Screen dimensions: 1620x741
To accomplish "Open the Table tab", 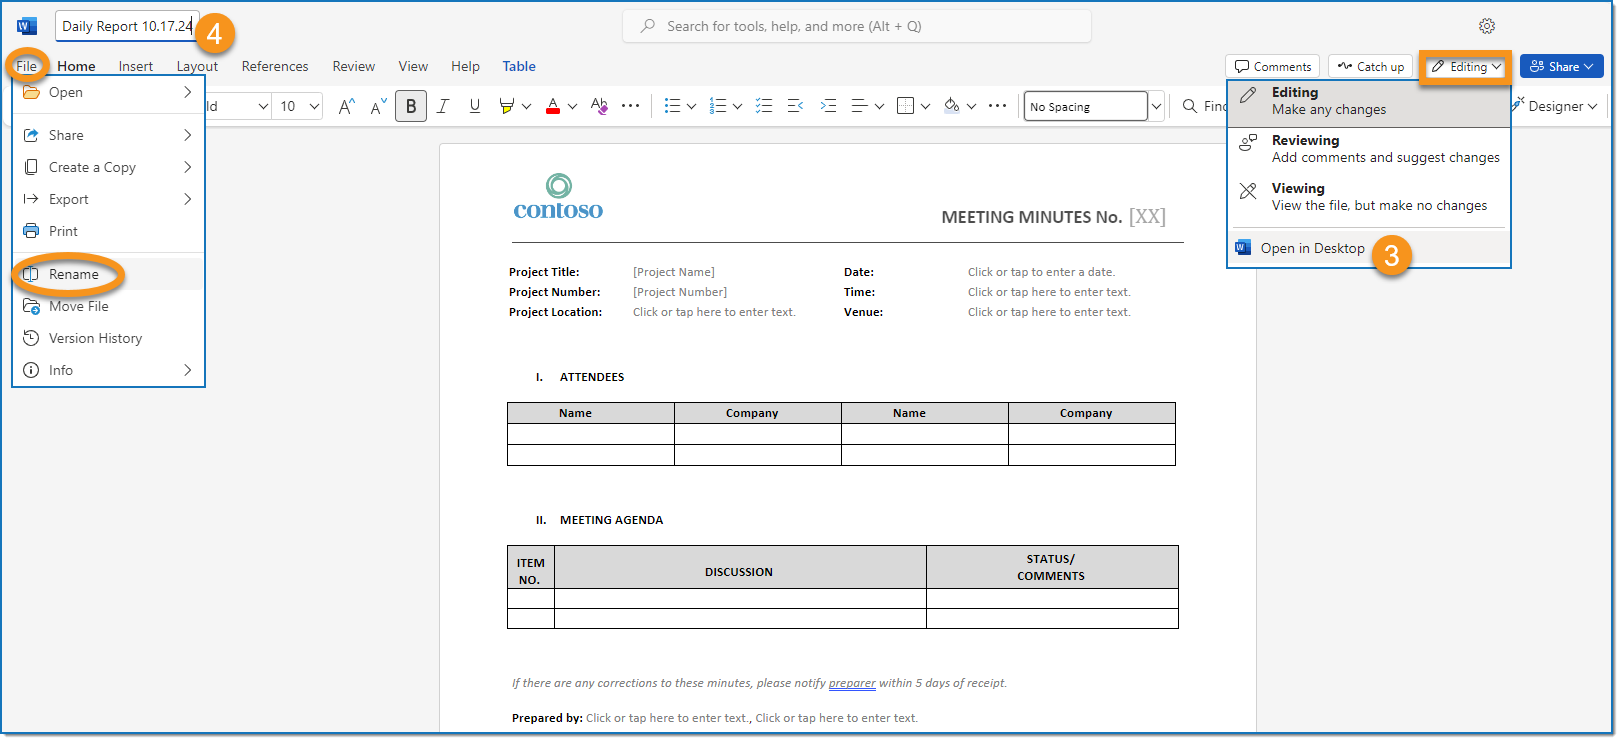I will coord(519,66).
